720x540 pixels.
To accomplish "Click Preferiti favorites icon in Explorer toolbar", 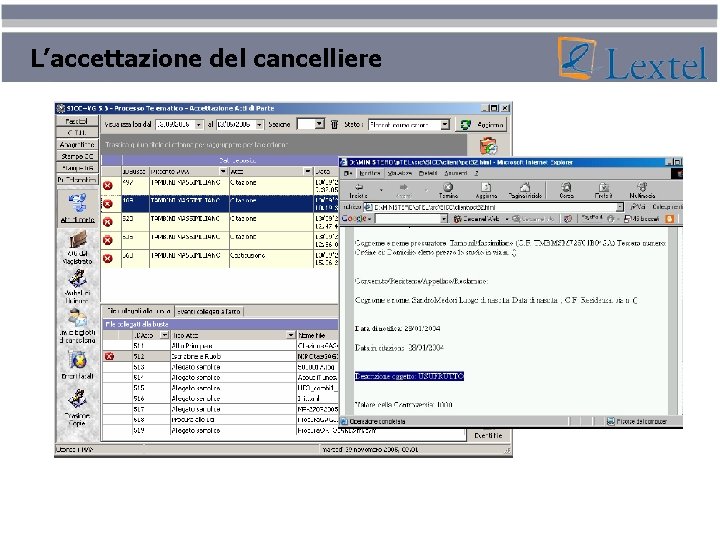I will (603, 187).
